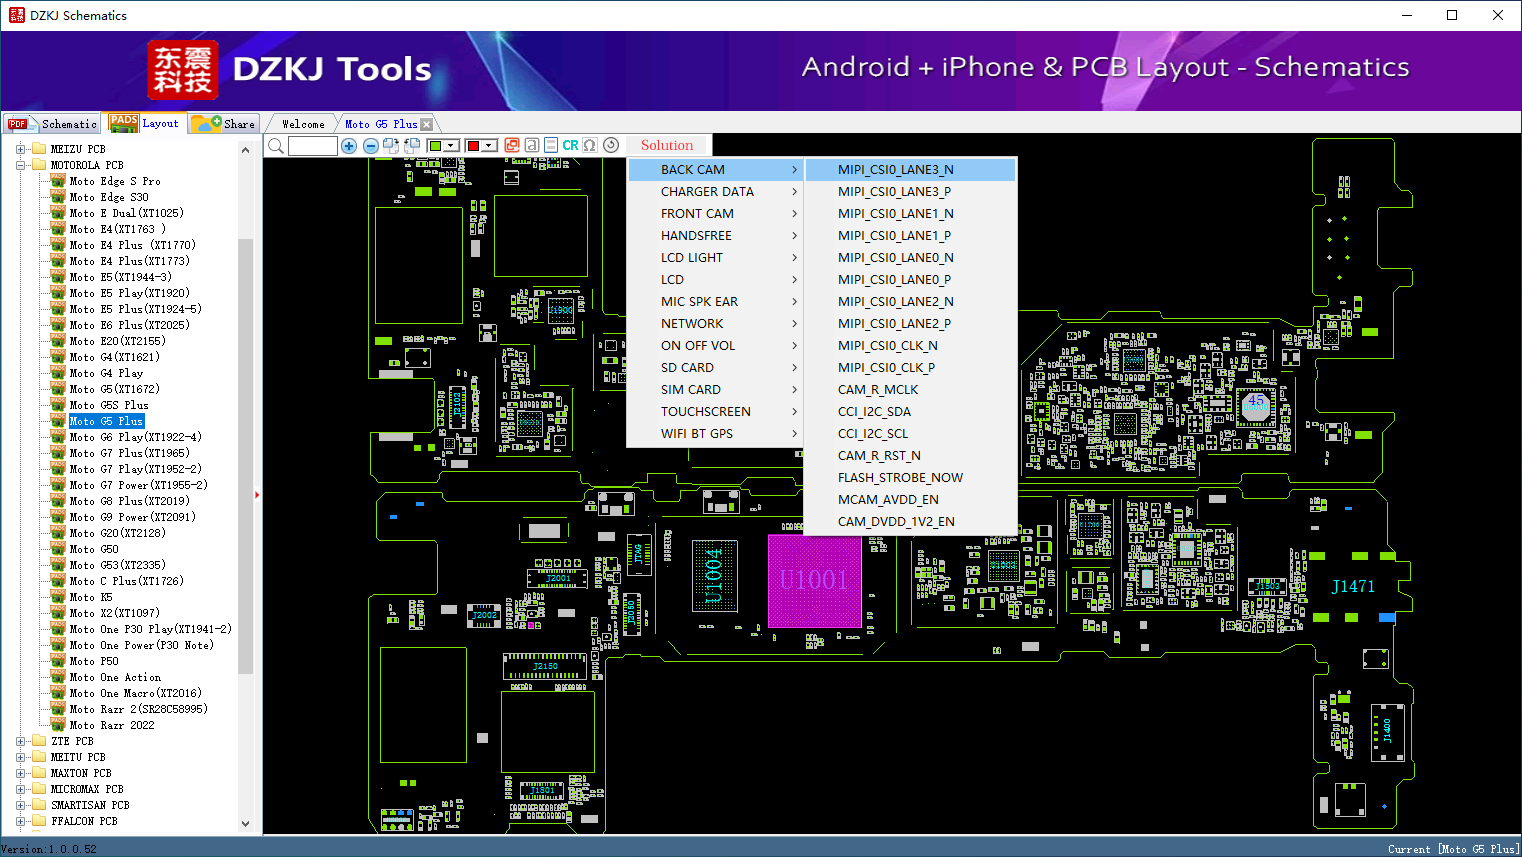Click the orange overlapping-layers icon
1522x857 pixels.
coord(512,146)
